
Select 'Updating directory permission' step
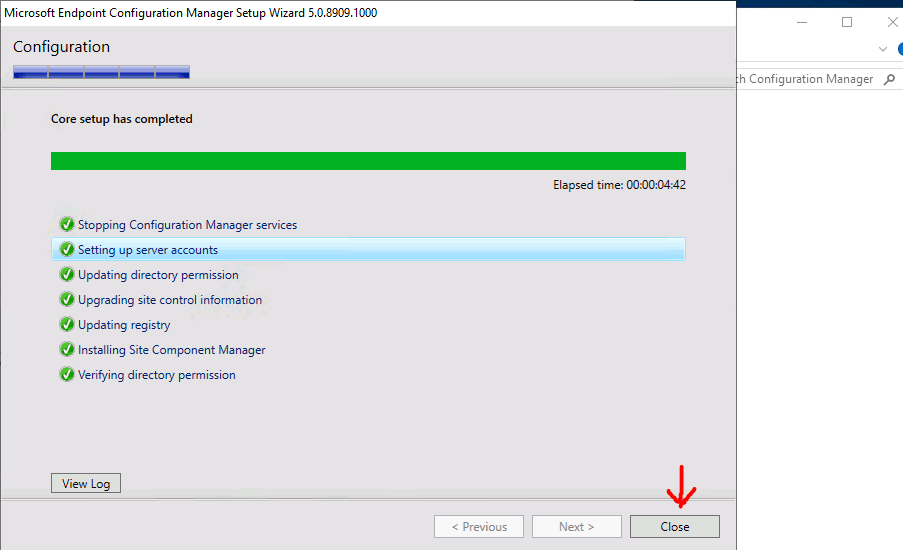158,275
